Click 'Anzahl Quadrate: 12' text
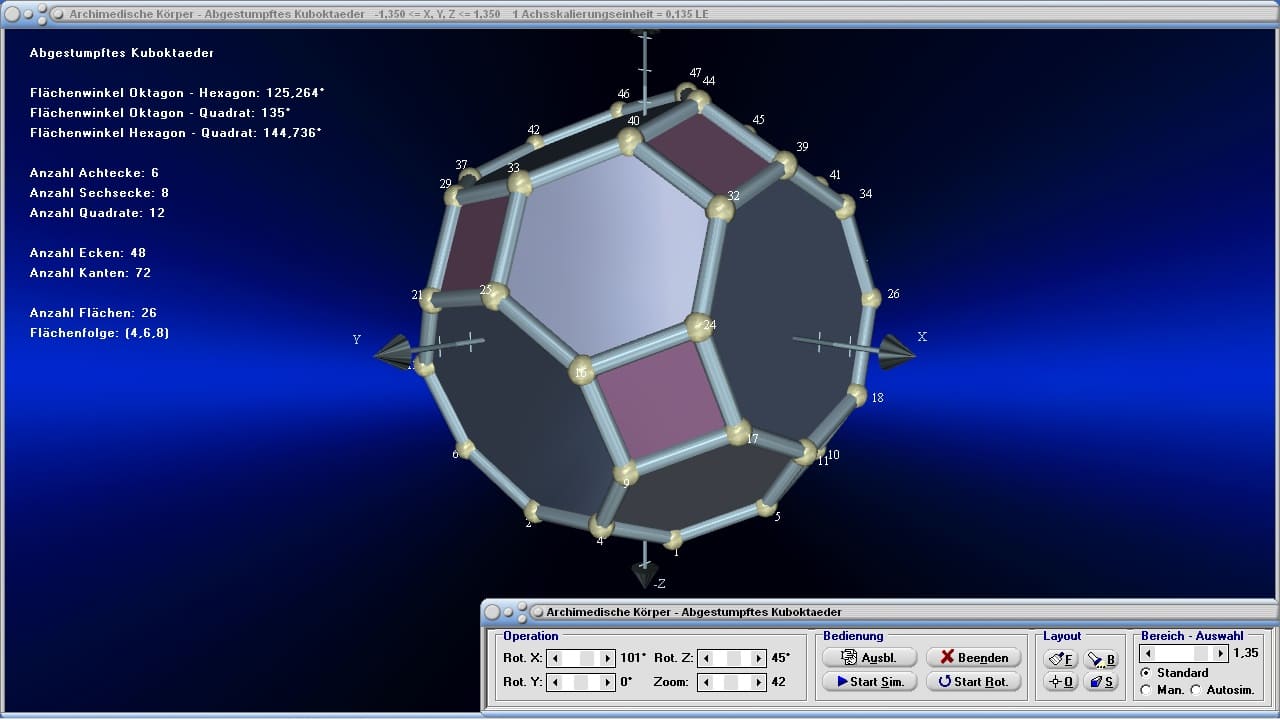Viewport: 1280px width, 720px height. 97,213
